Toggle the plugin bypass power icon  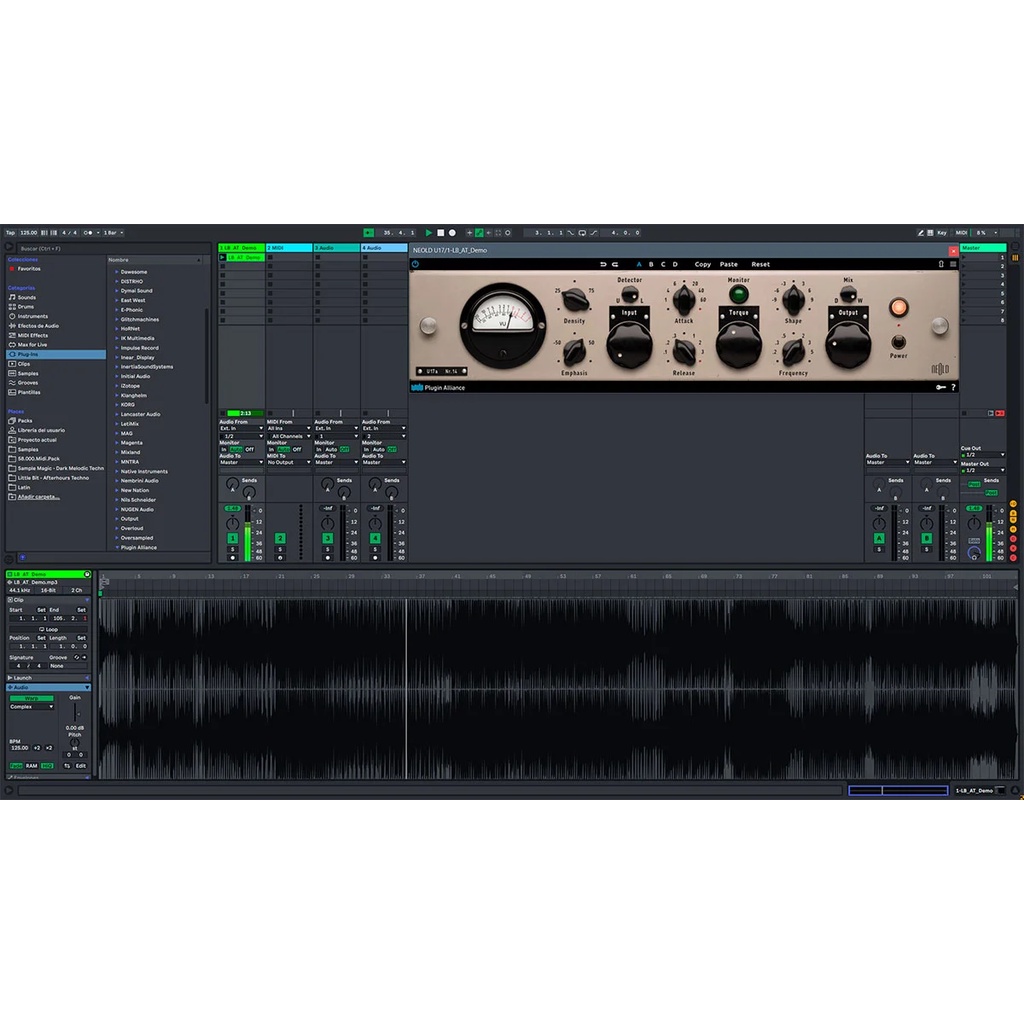415,264
